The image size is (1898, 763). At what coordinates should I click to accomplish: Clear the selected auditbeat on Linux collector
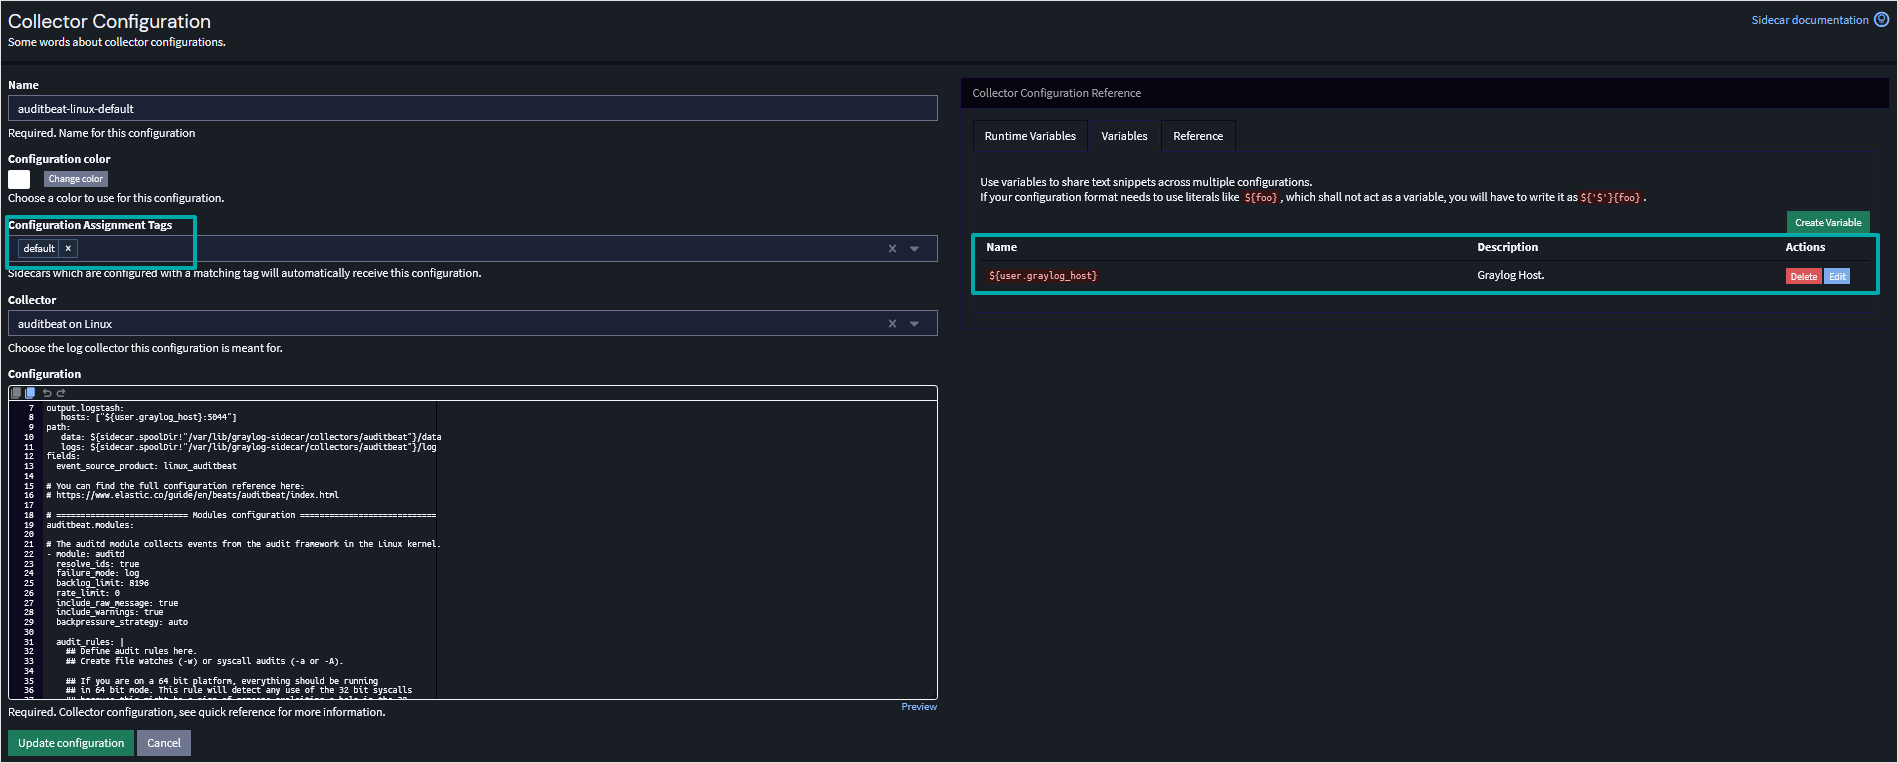(x=892, y=324)
